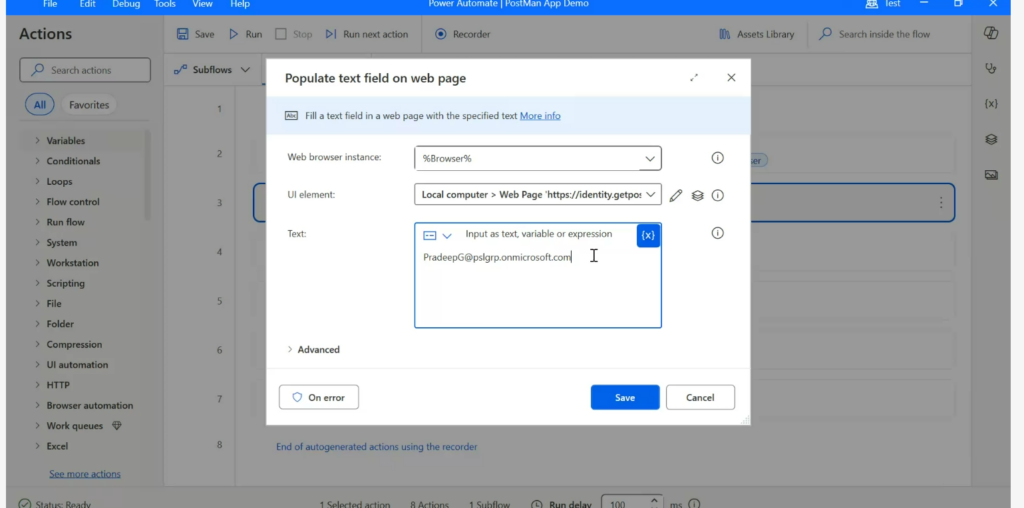This screenshot has width=1024, height=508.
Task: Click Search inside the flow field
Action: coord(884,34)
